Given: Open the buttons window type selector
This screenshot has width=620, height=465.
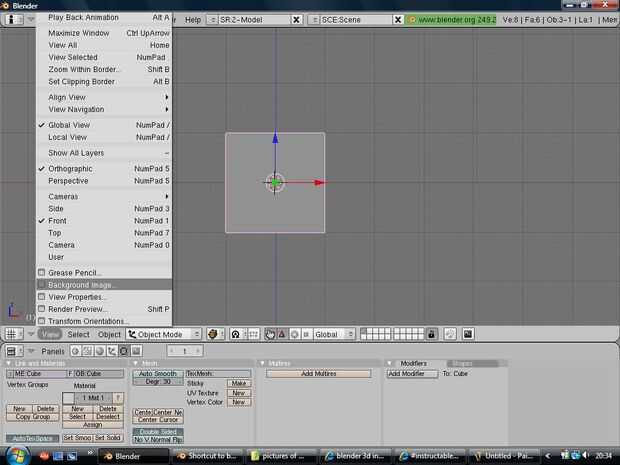Looking at the screenshot, I should [x=14, y=351].
